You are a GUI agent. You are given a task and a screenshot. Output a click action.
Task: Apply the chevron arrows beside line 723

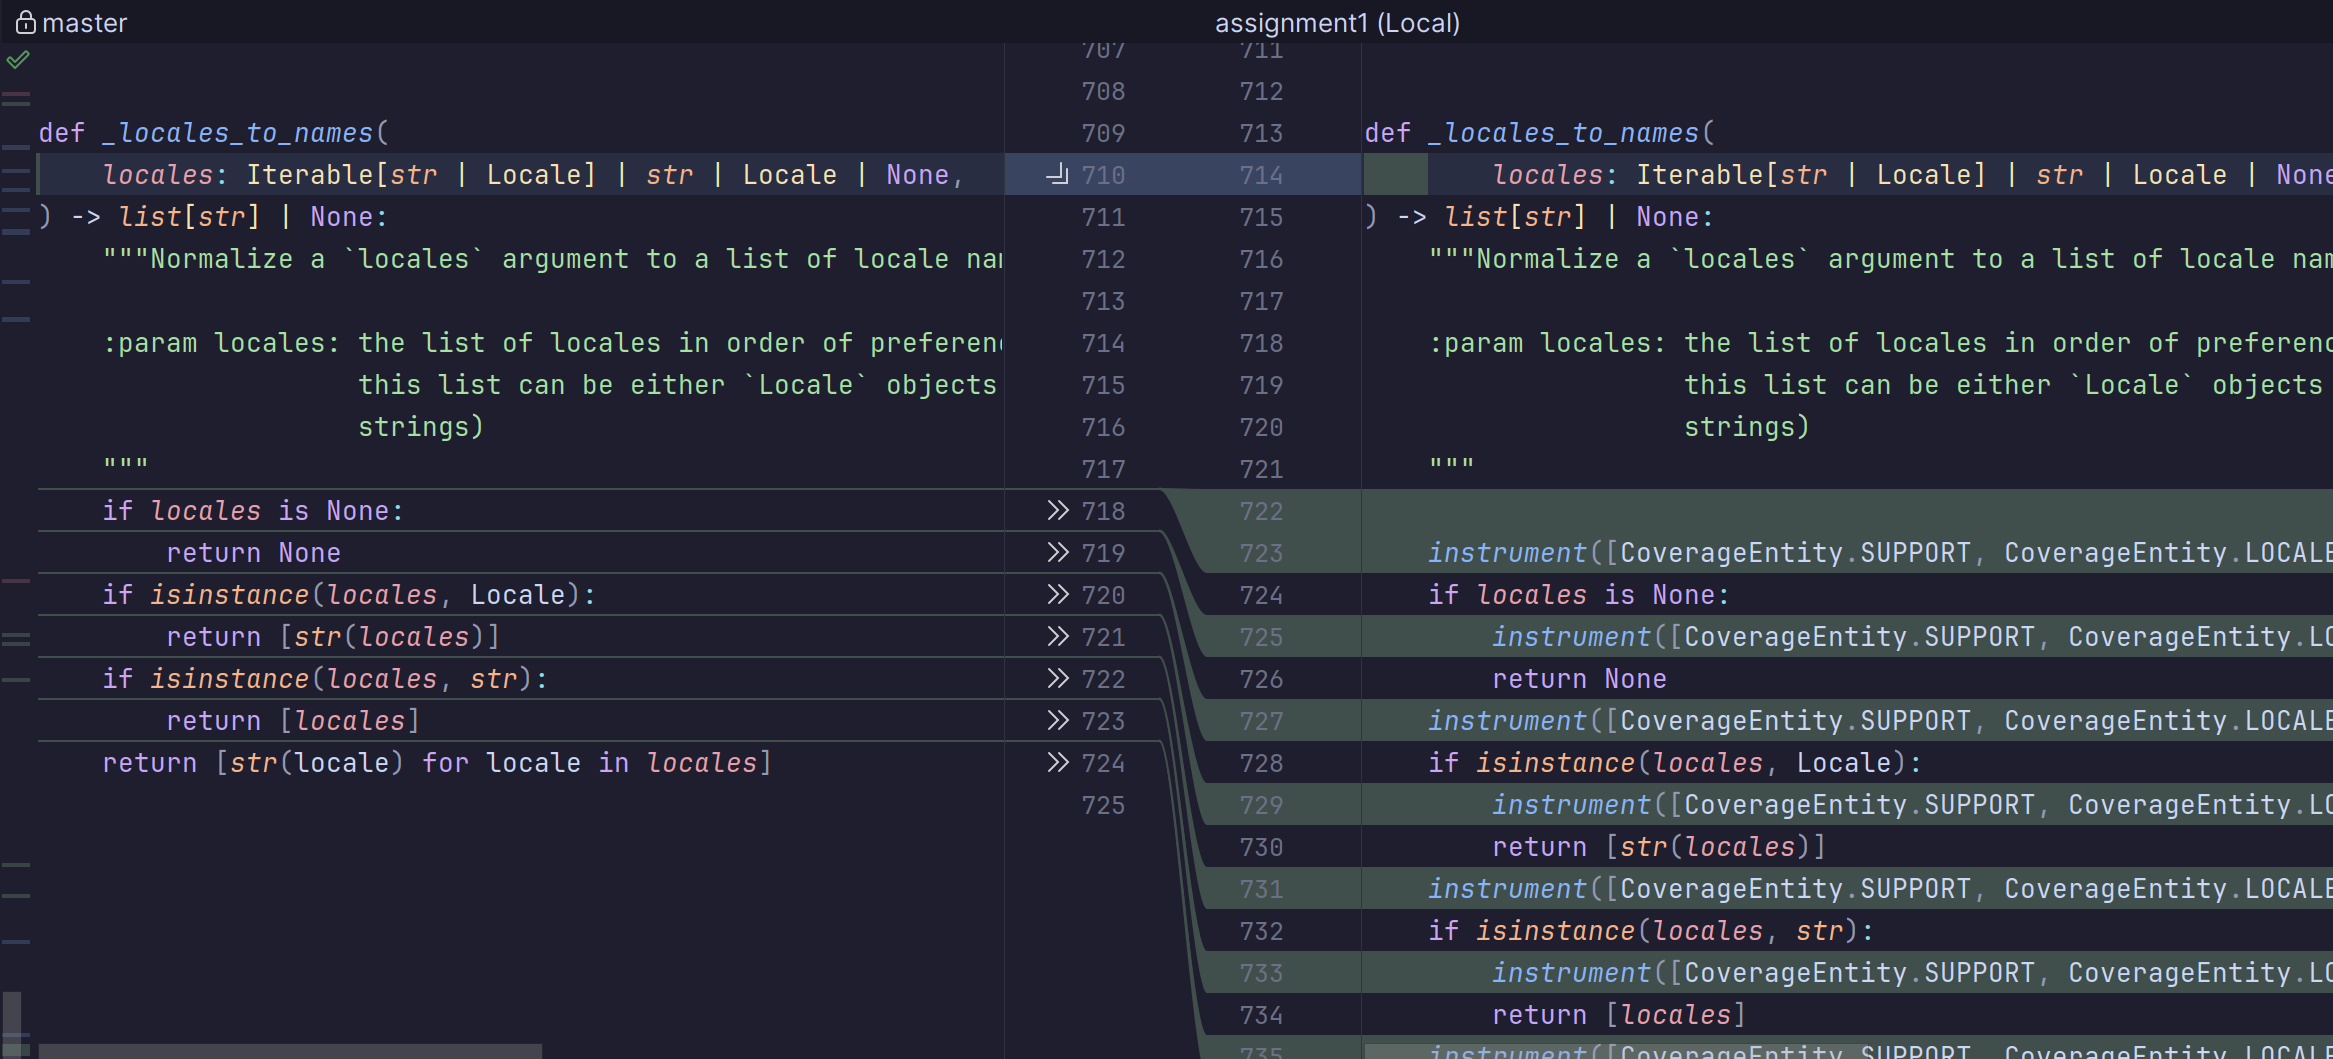(1057, 721)
